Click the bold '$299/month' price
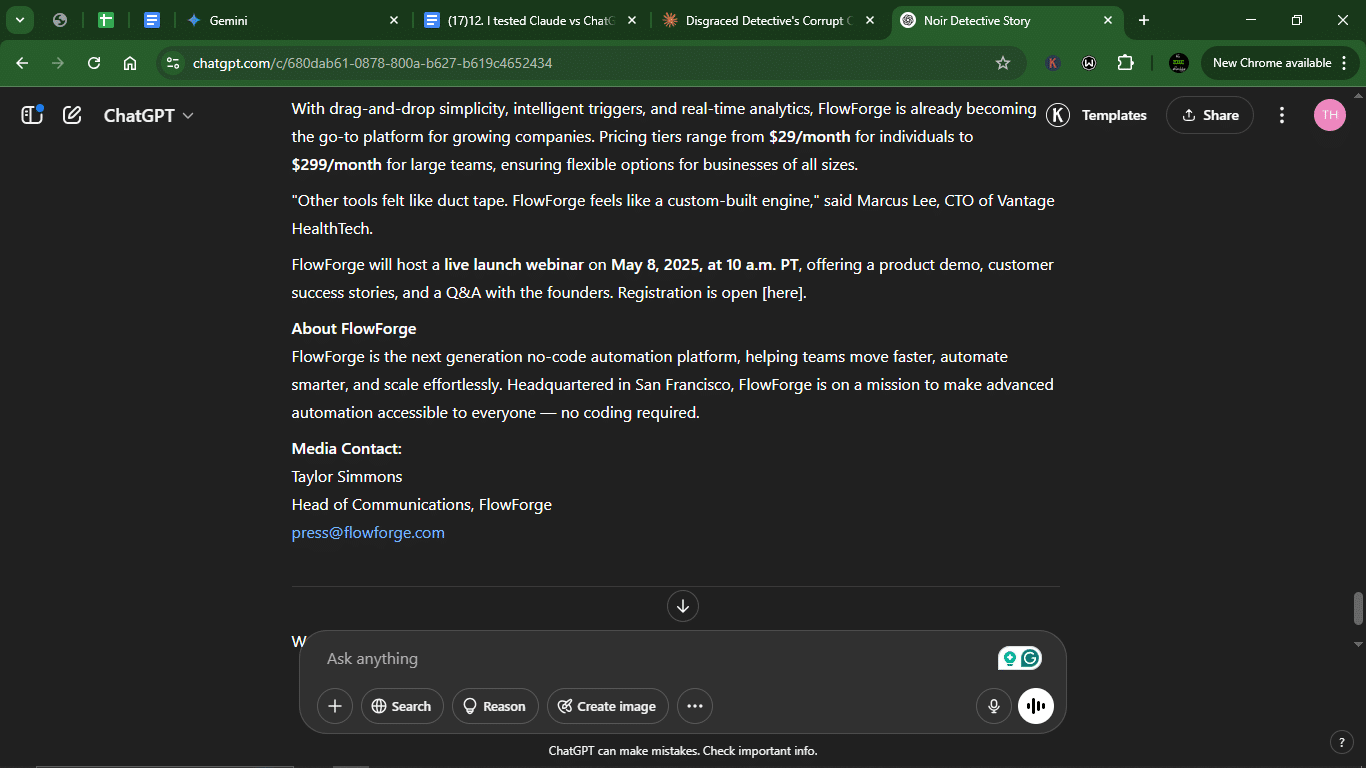The image size is (1366, 768). [337, 165]
